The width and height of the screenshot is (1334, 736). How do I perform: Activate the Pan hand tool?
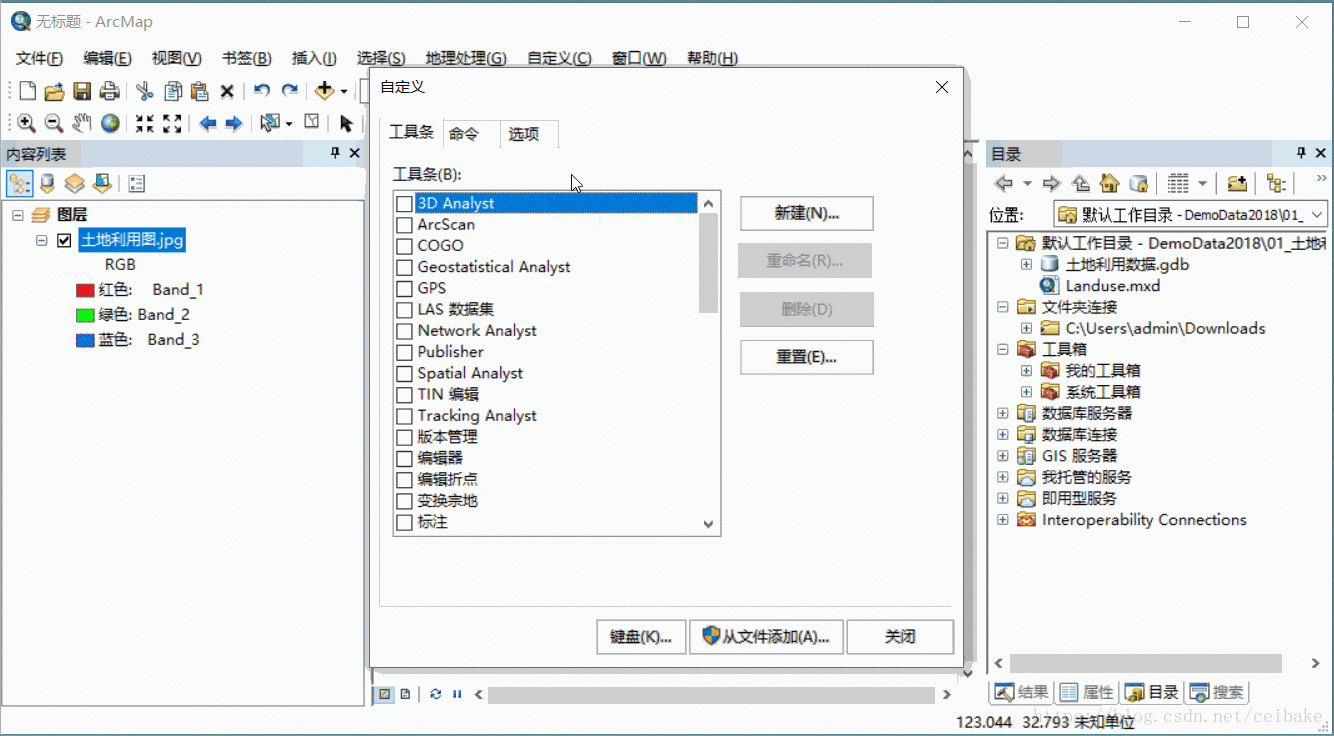82,123
